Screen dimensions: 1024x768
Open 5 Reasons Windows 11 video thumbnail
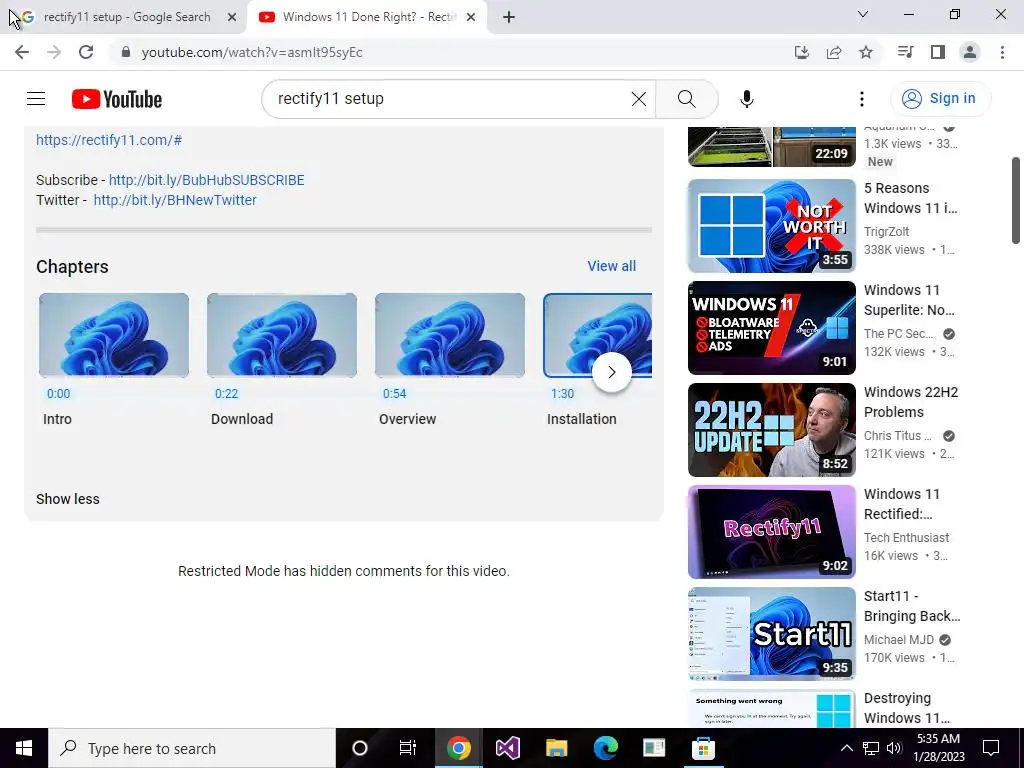click(771, 226)
